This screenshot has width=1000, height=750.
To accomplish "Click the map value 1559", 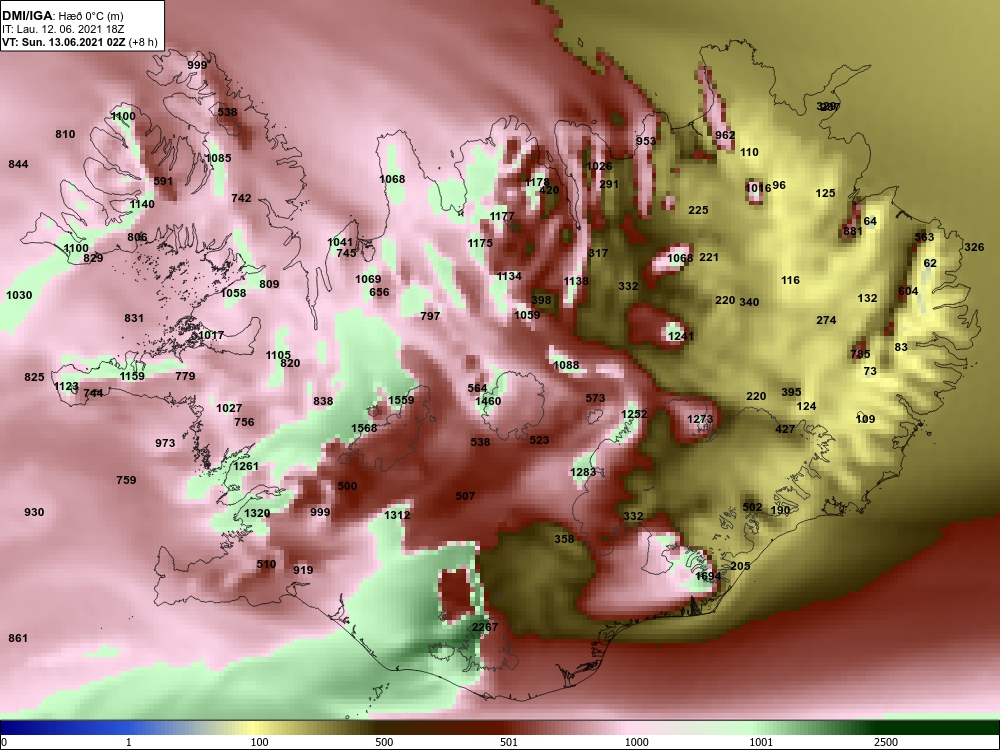I will (x=401, y=400).
